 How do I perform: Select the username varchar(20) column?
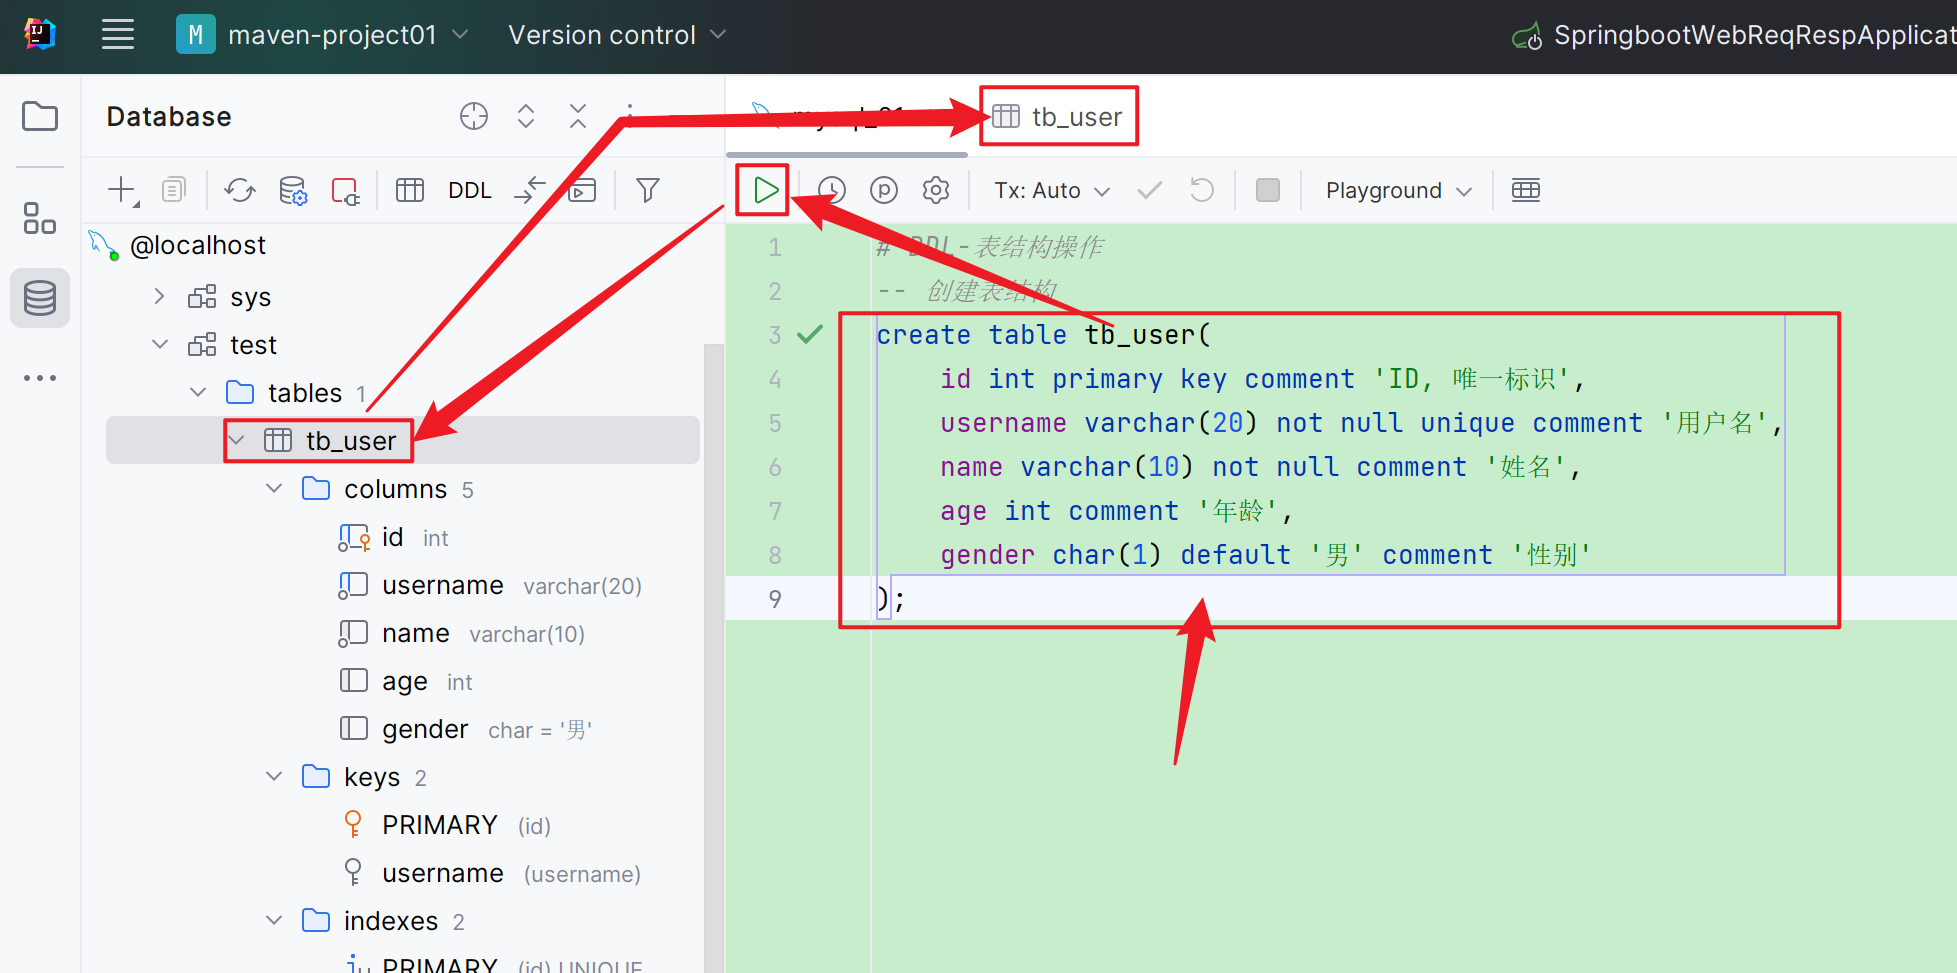(x=490, y=585)
